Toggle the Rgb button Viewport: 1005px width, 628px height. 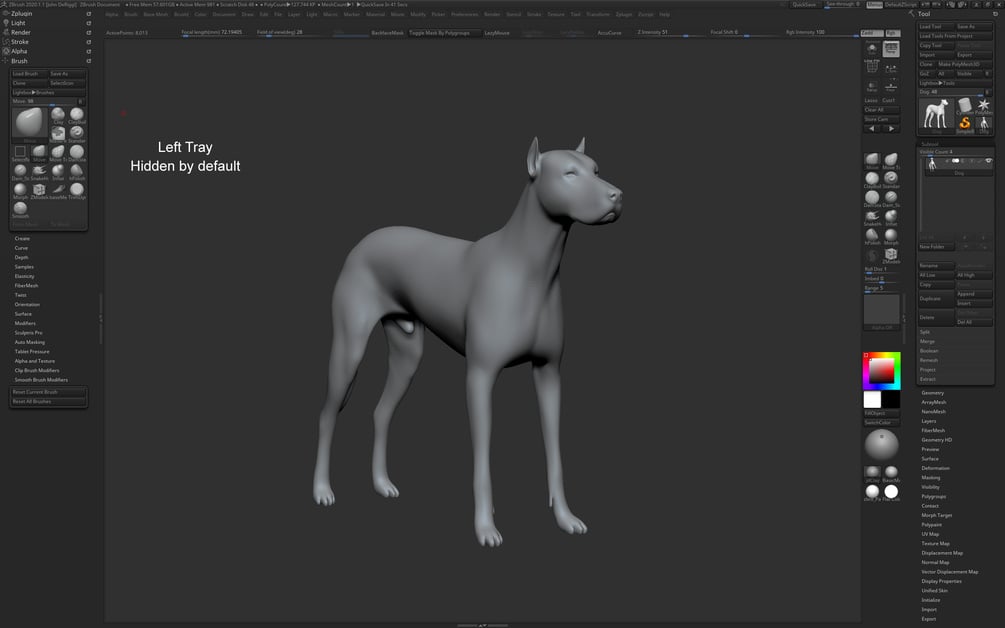point(892,33)
